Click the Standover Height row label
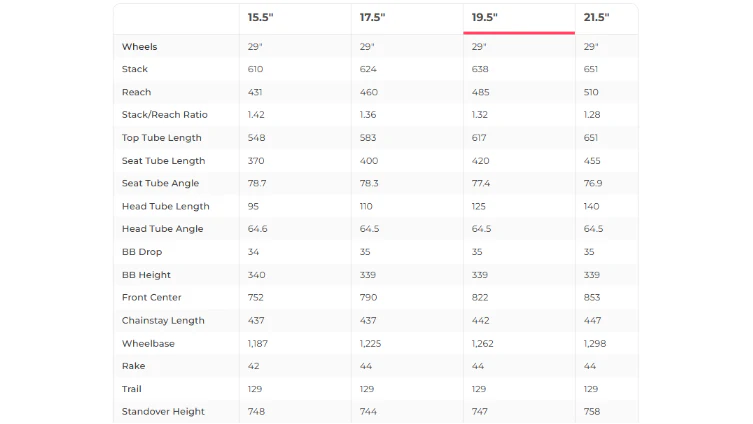The height and width of the screenshot is (424, 753). pos(163,412)
